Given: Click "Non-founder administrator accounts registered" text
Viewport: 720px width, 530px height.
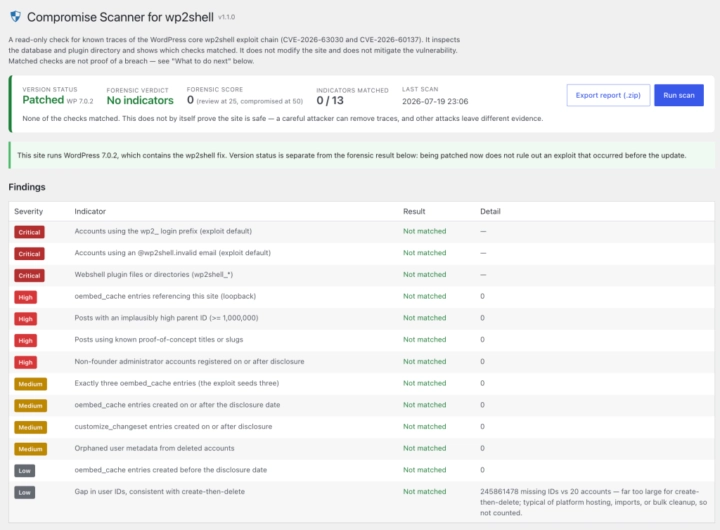Looking at the screenshot, I should [189, 361].
